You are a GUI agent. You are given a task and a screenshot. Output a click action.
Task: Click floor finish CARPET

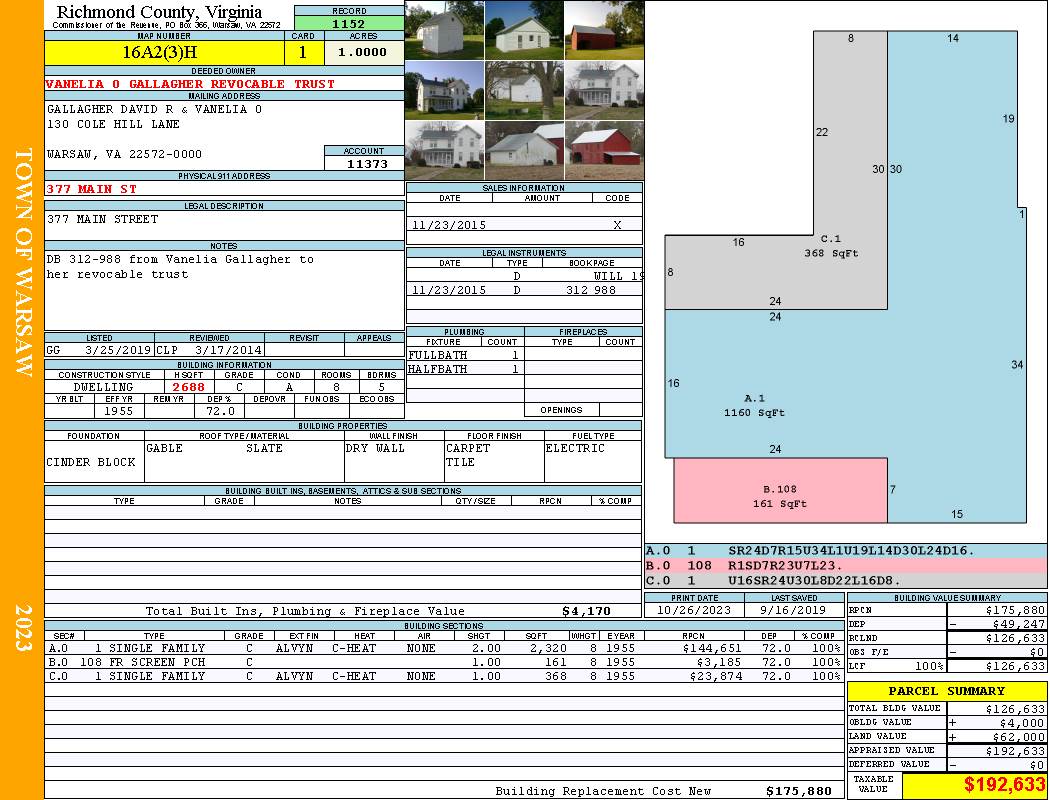coord(468,448)
